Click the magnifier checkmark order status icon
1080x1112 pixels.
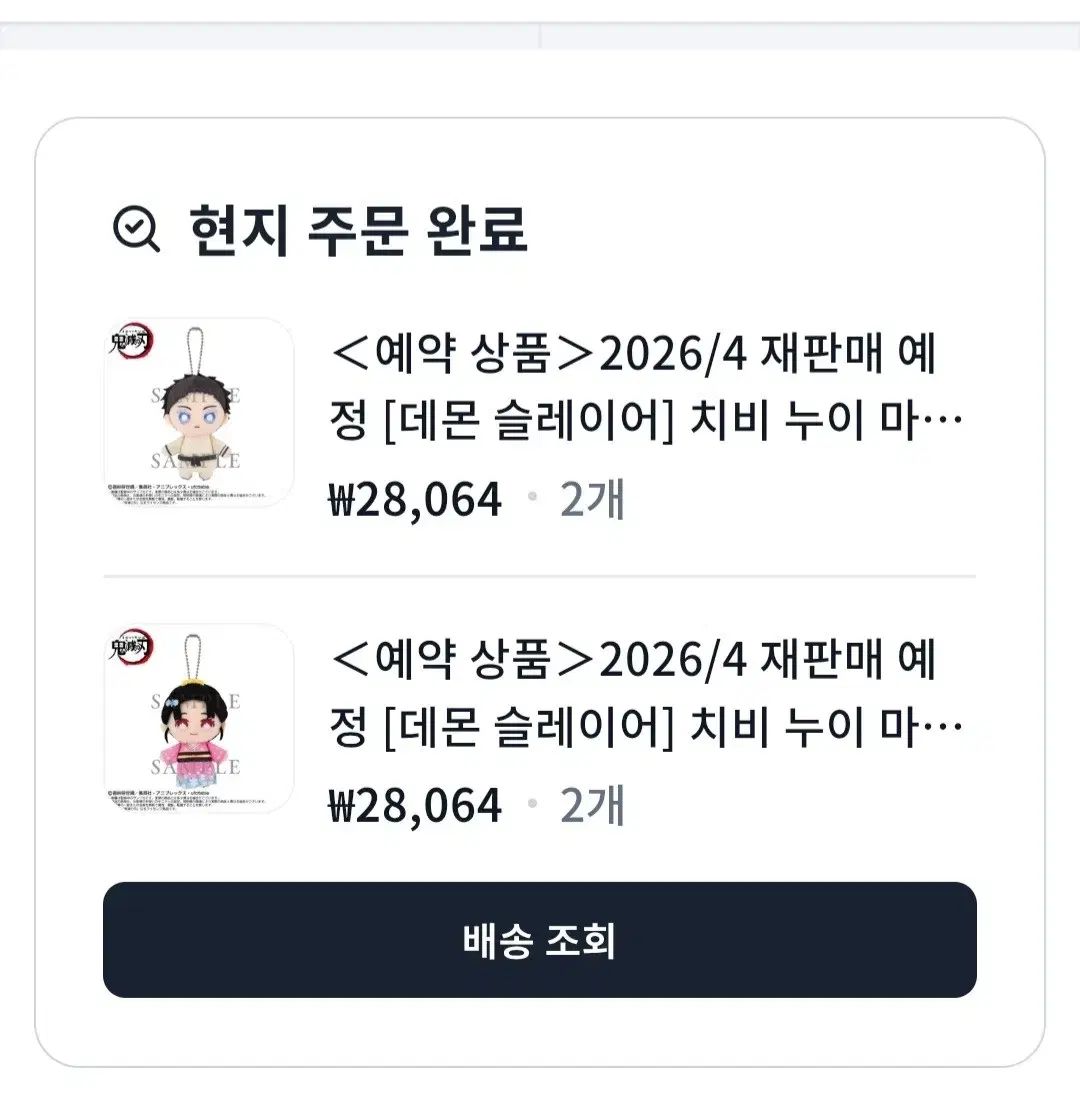[136, 229]
